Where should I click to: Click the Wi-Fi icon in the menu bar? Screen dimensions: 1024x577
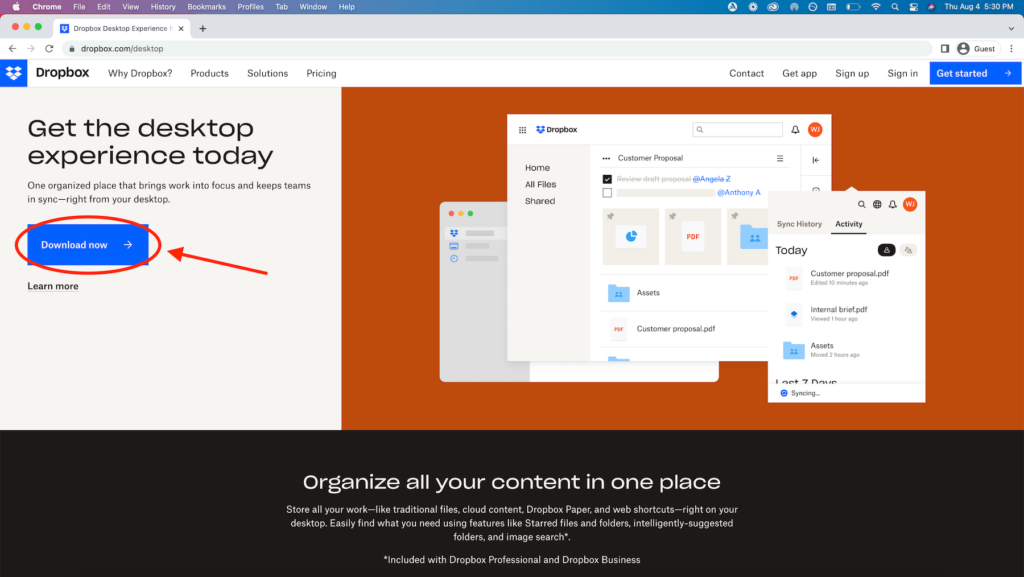[x=876, y=7]
